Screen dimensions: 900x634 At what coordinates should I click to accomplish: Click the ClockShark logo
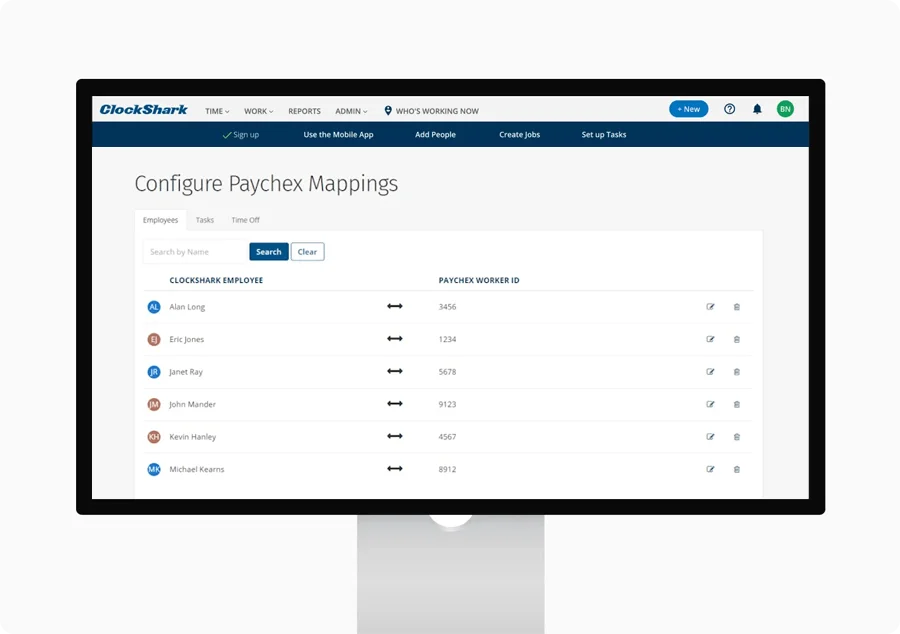(143, 110)
